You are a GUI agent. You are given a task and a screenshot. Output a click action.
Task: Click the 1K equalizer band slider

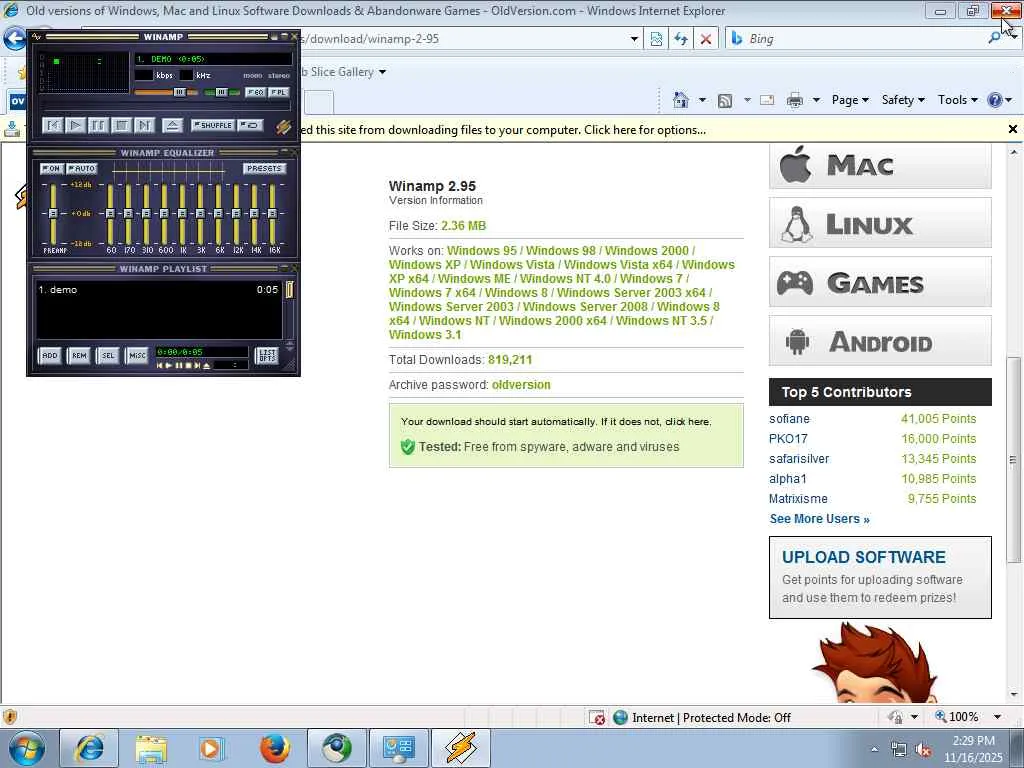tap(182, 214)
